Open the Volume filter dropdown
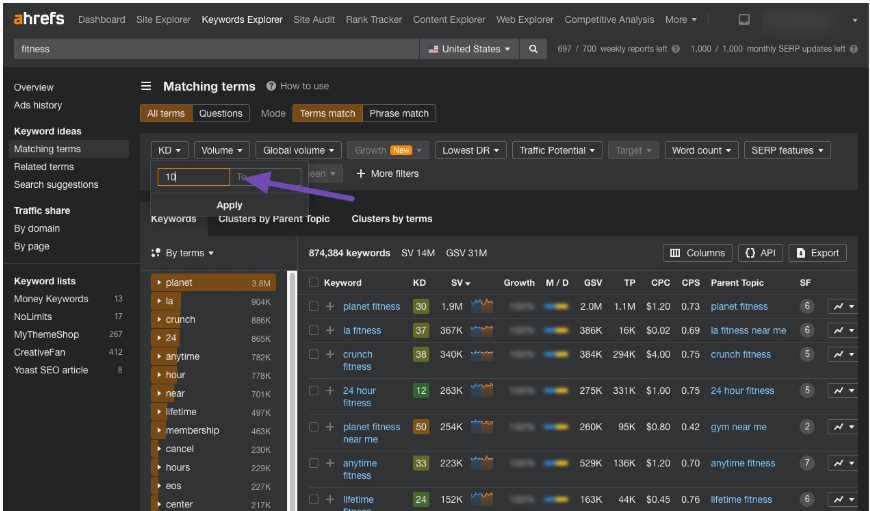This screenshot has width=870, height=511. tap(222, 150)
